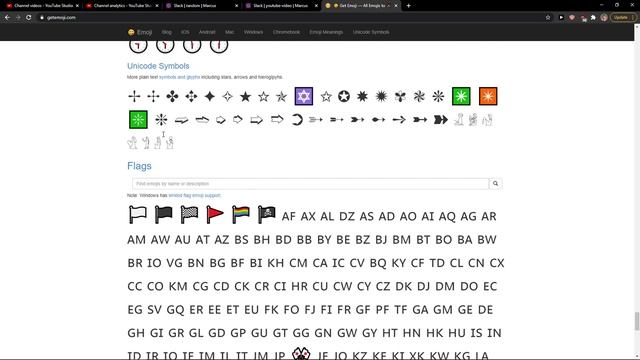Open the Windows nav item

click(x=253, y=32)
